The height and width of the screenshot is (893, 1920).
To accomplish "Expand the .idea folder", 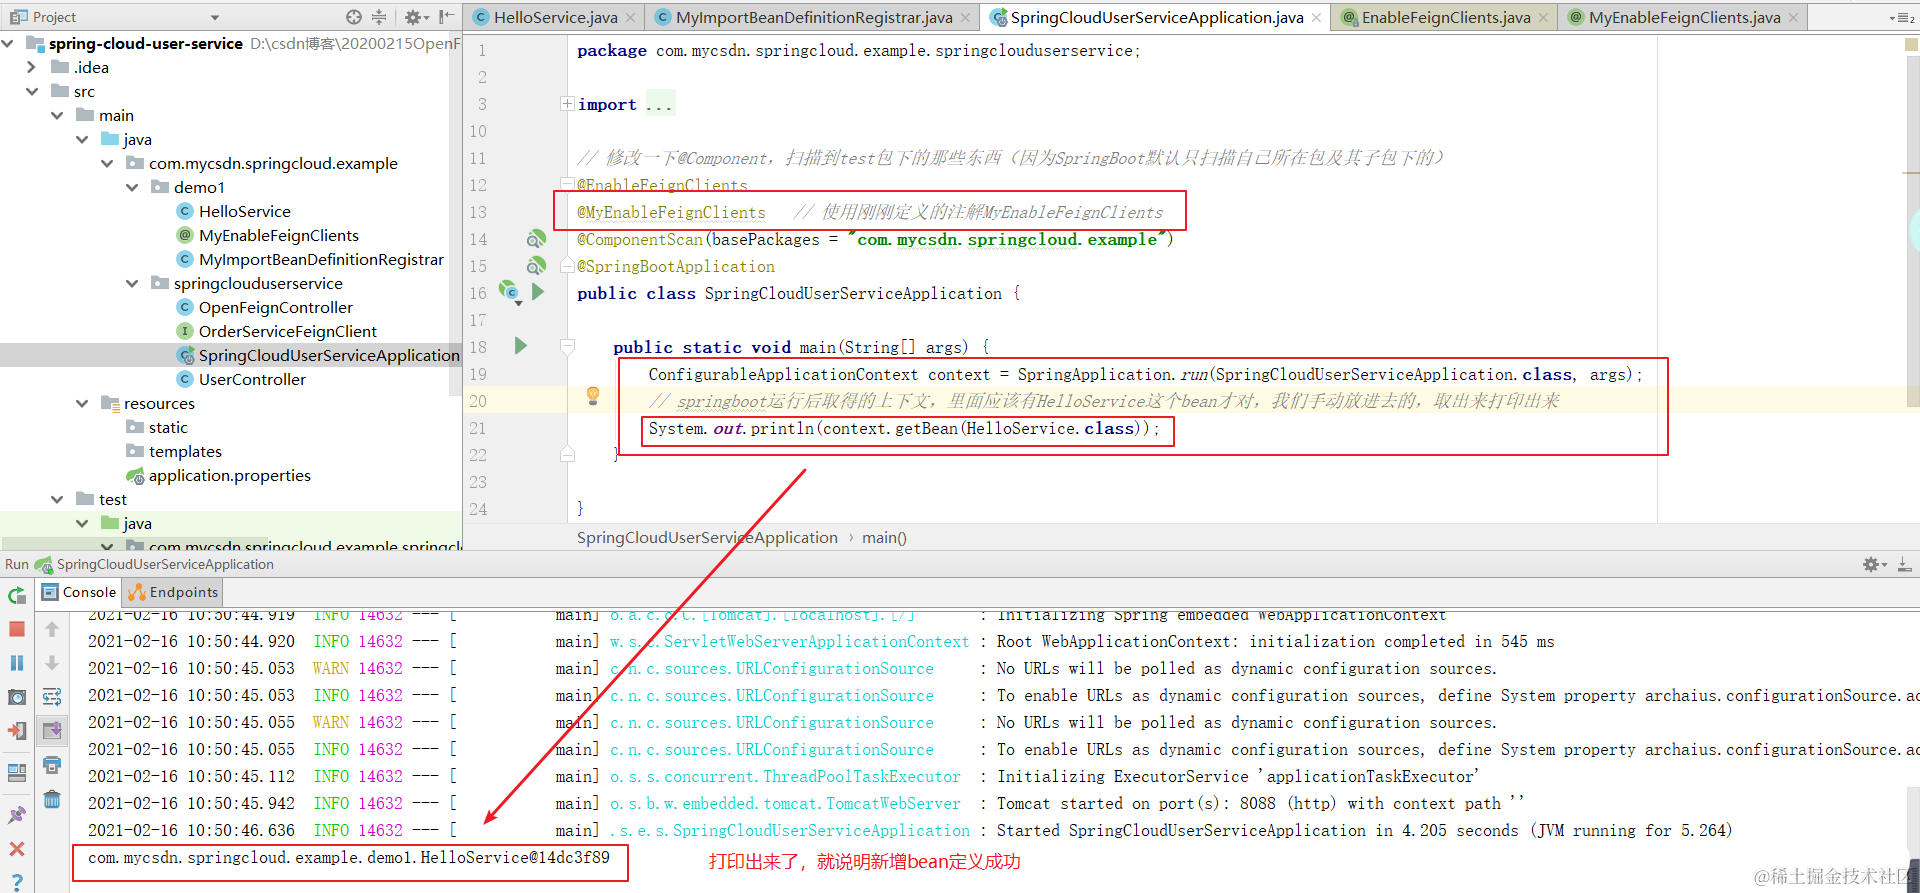I will coord(31,67).
